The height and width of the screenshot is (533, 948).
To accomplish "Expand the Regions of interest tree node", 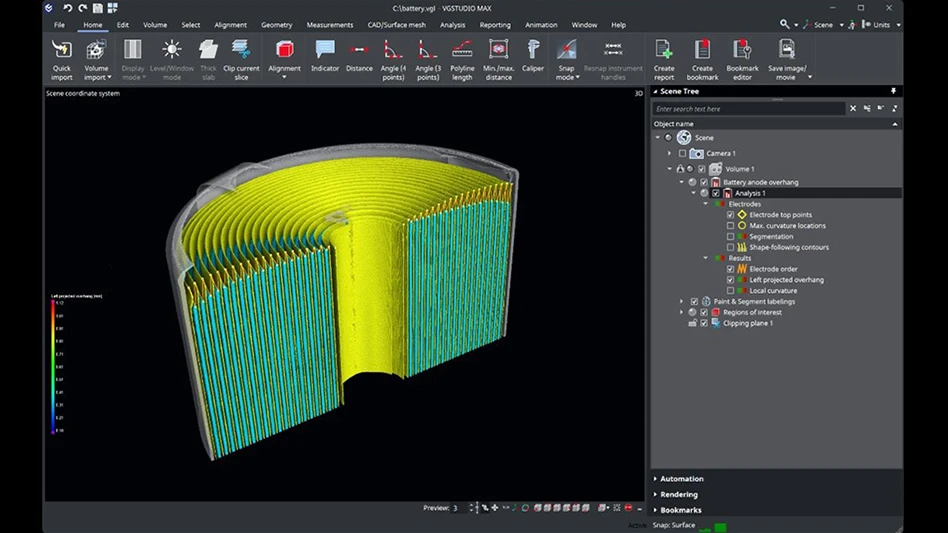I will (681, 312).
